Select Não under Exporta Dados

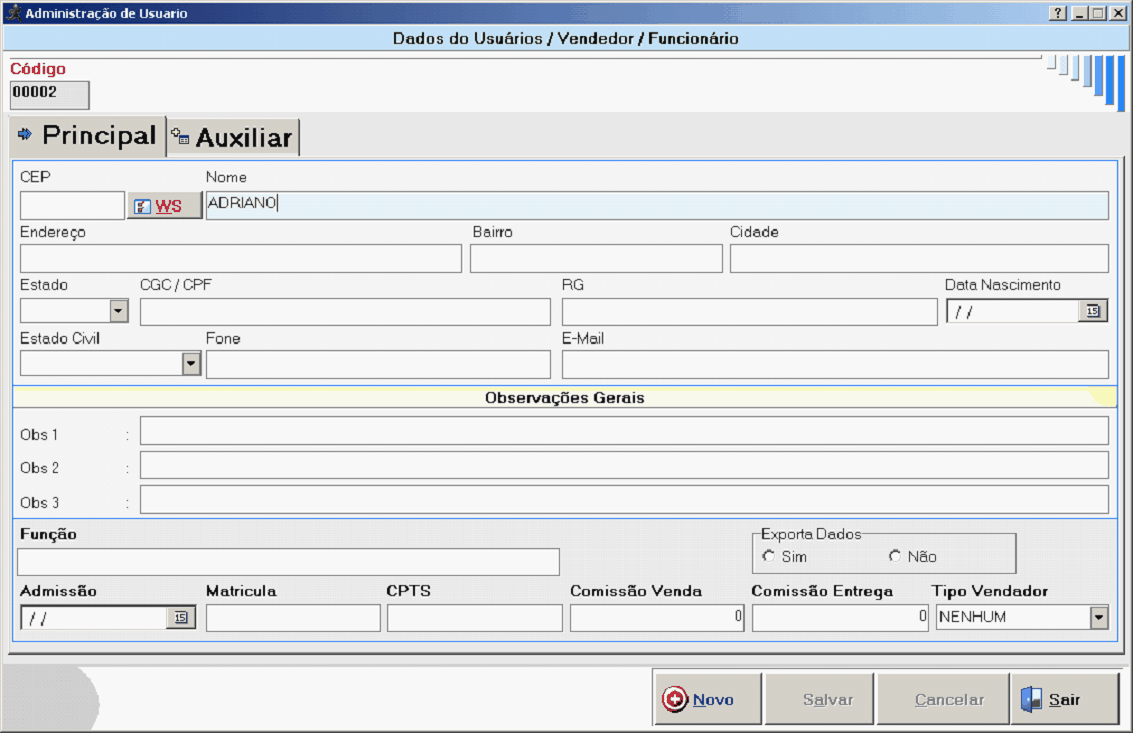point(894,556)
